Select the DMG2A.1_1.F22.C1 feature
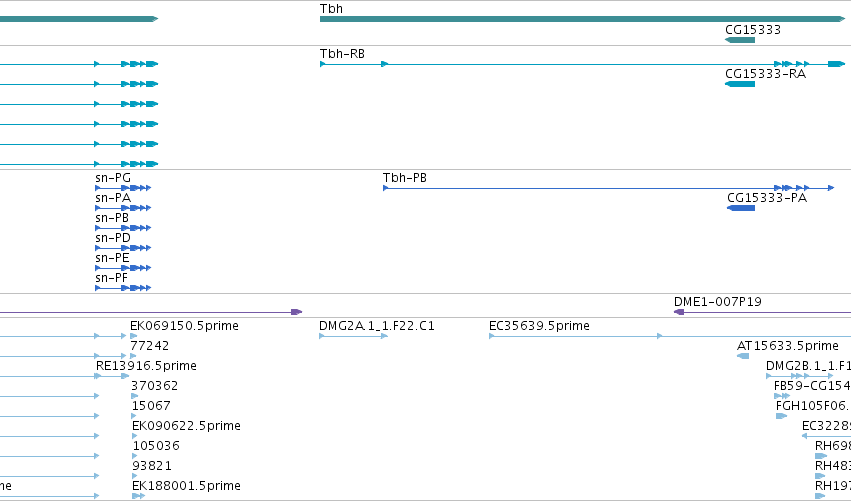The width and height of the screenshot is (851, 501). click(353, 336)
